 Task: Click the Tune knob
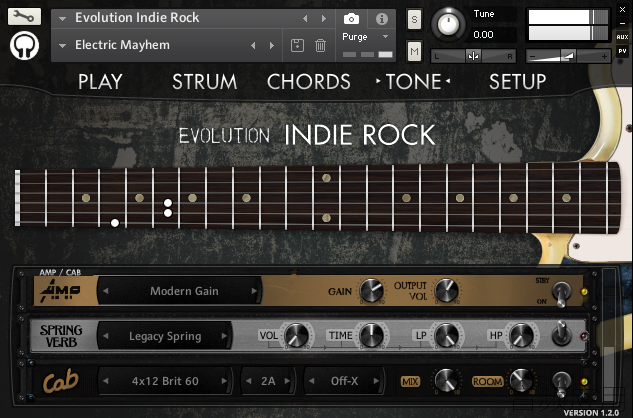pos(448,24)
